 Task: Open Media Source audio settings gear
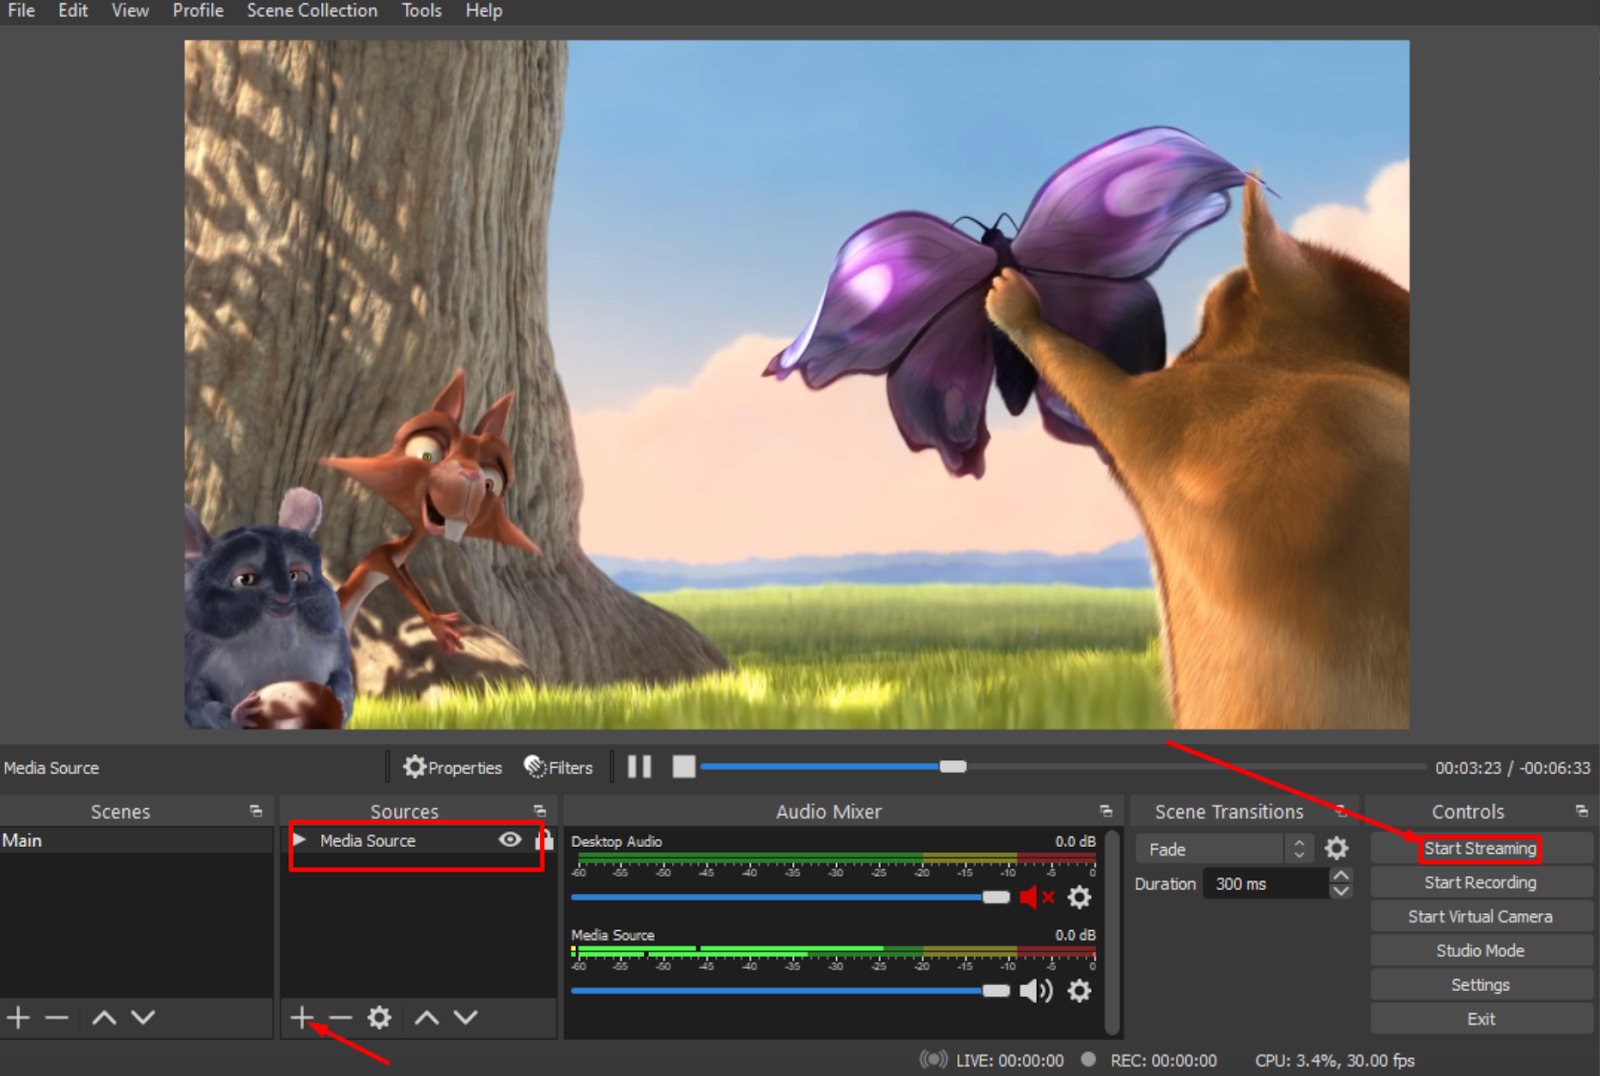(1079, 991)
